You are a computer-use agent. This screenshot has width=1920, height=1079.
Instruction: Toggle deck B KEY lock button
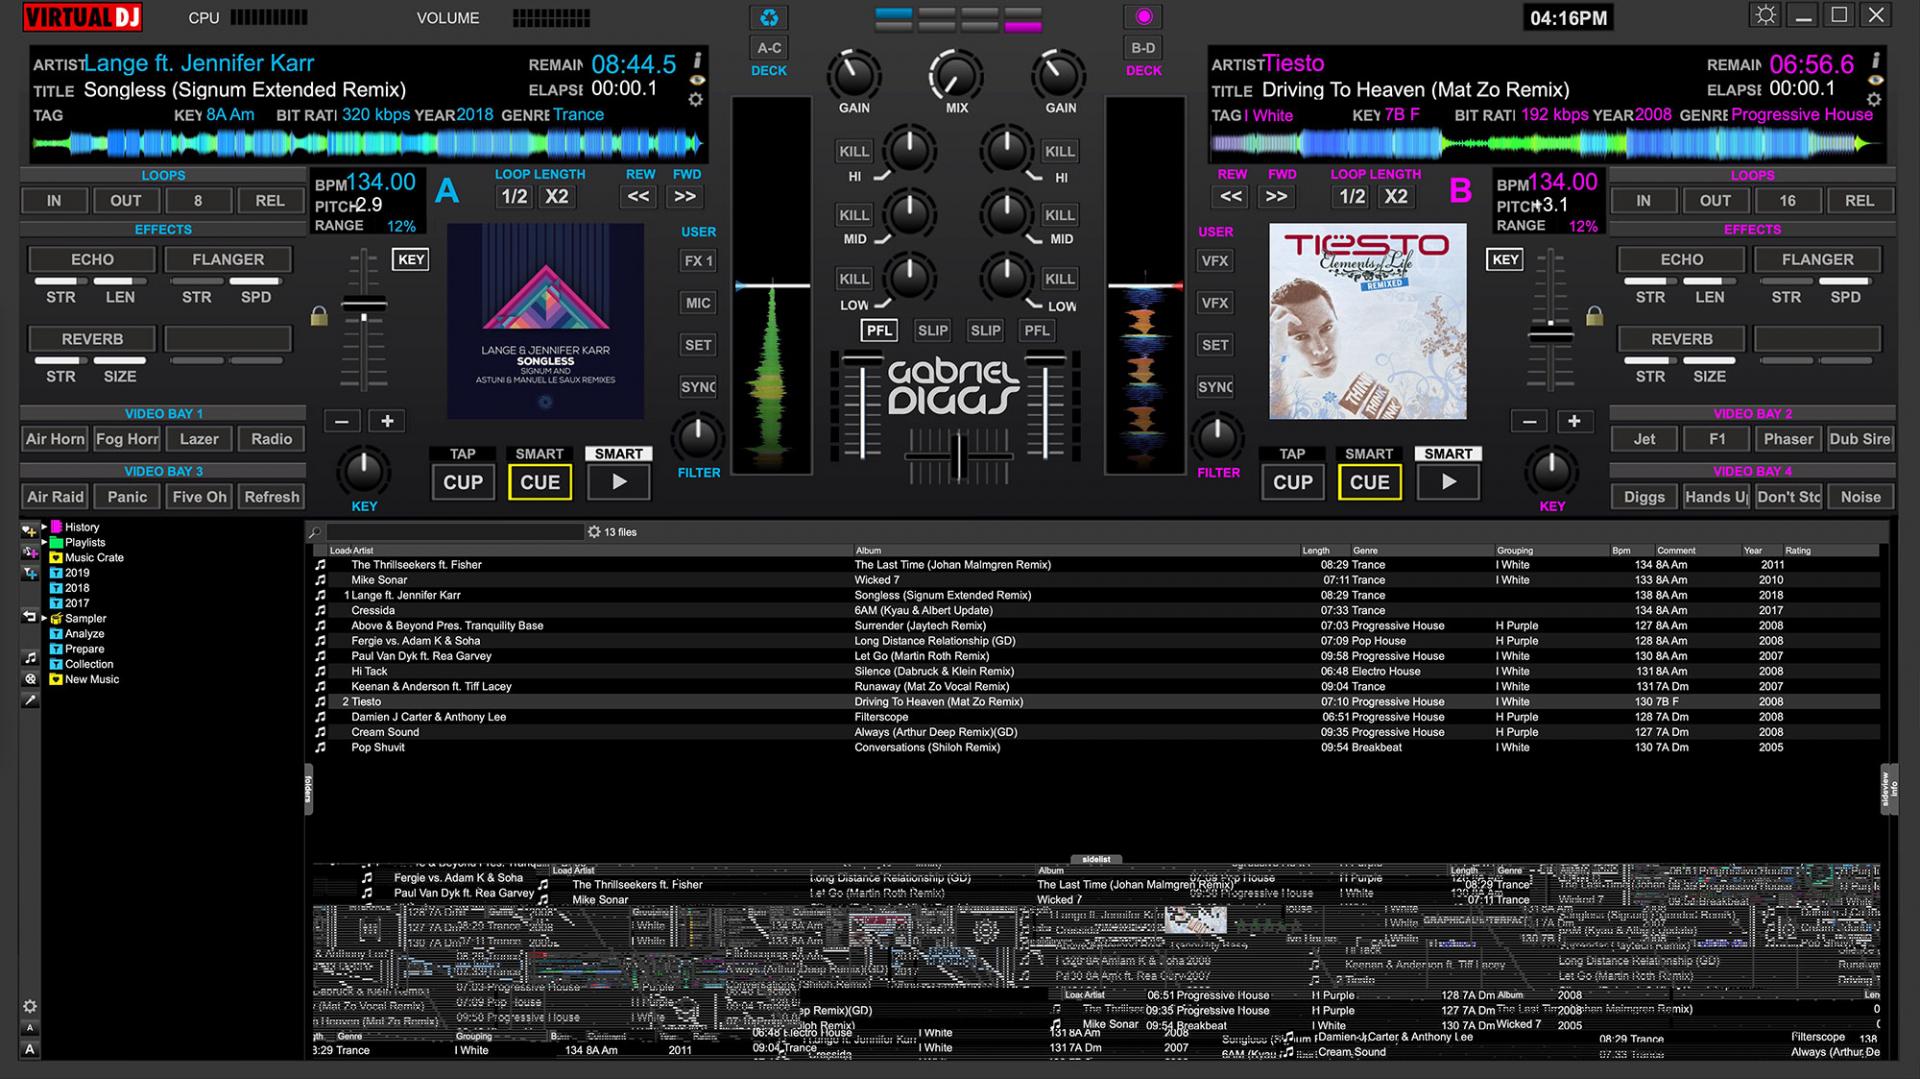pos(1505,260)
